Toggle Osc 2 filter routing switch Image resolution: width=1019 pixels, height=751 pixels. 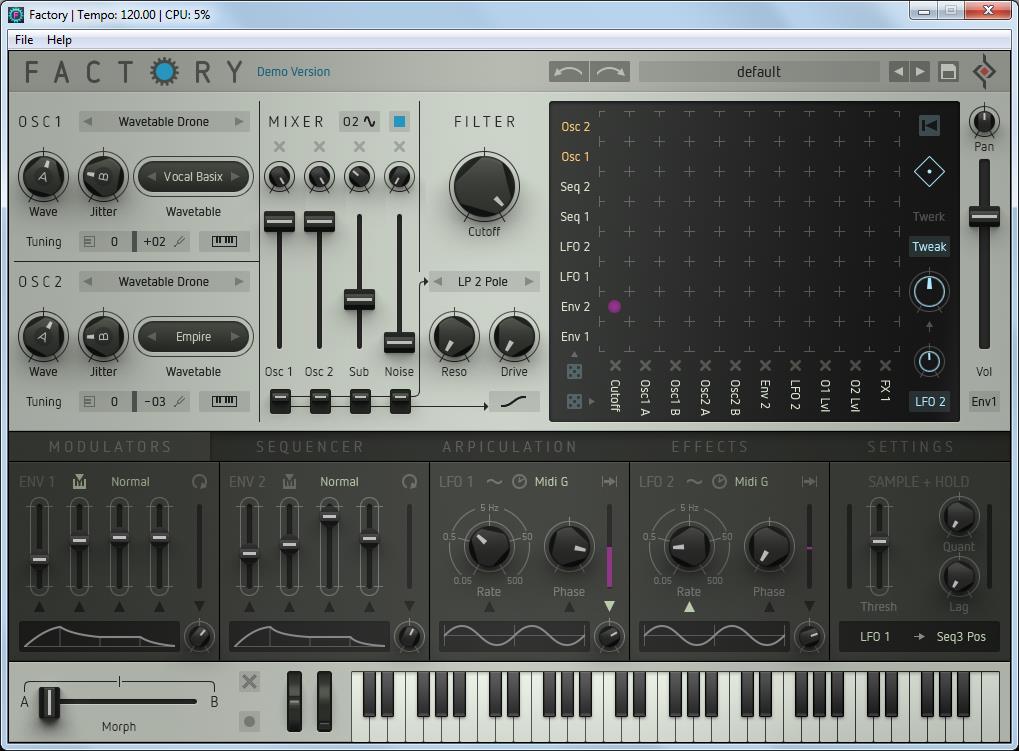(x=320, y=401)
